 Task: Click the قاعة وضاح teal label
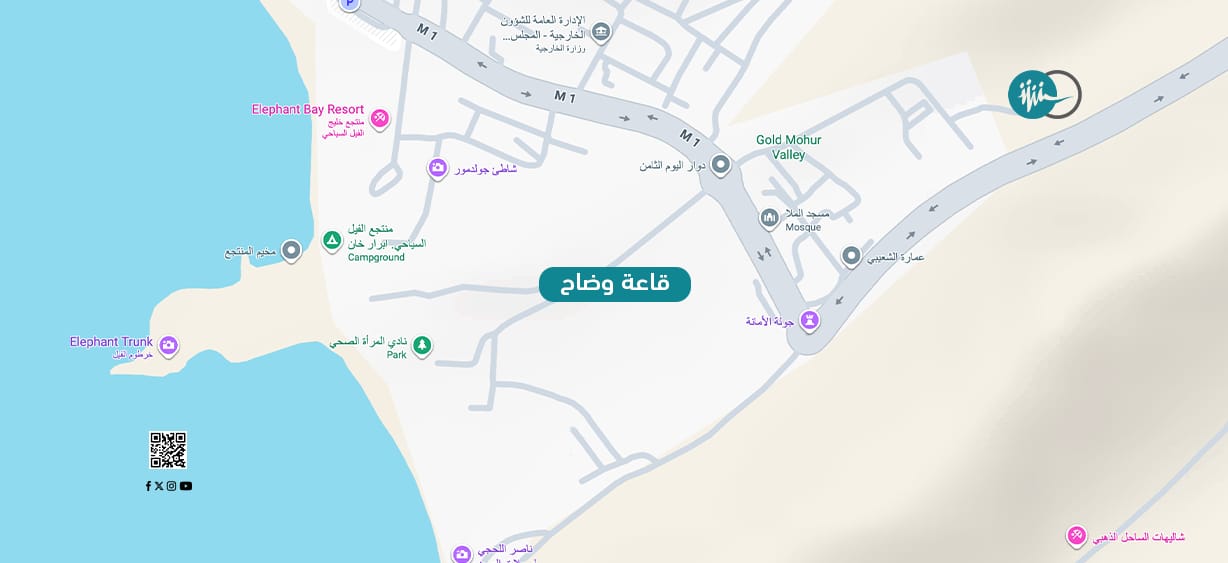615,284
